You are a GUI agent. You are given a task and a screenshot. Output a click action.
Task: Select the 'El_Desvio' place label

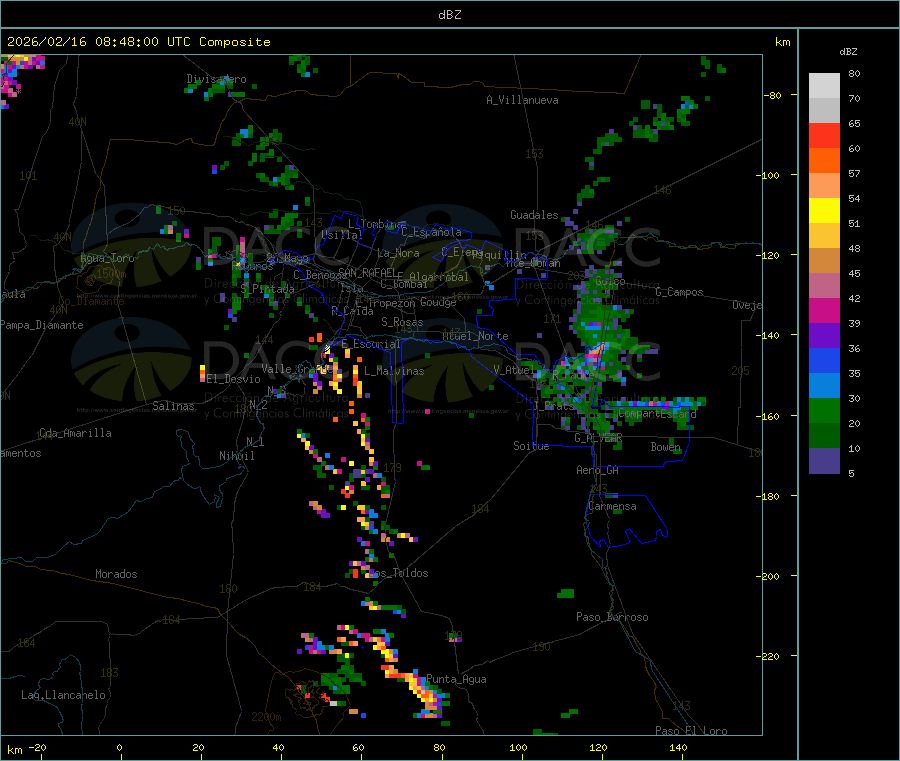point(234,379)
